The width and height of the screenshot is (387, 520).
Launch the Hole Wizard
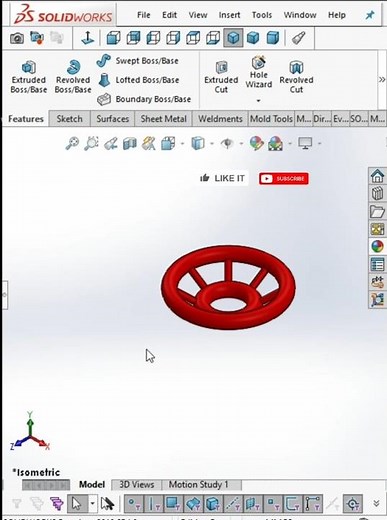point(259,72)
